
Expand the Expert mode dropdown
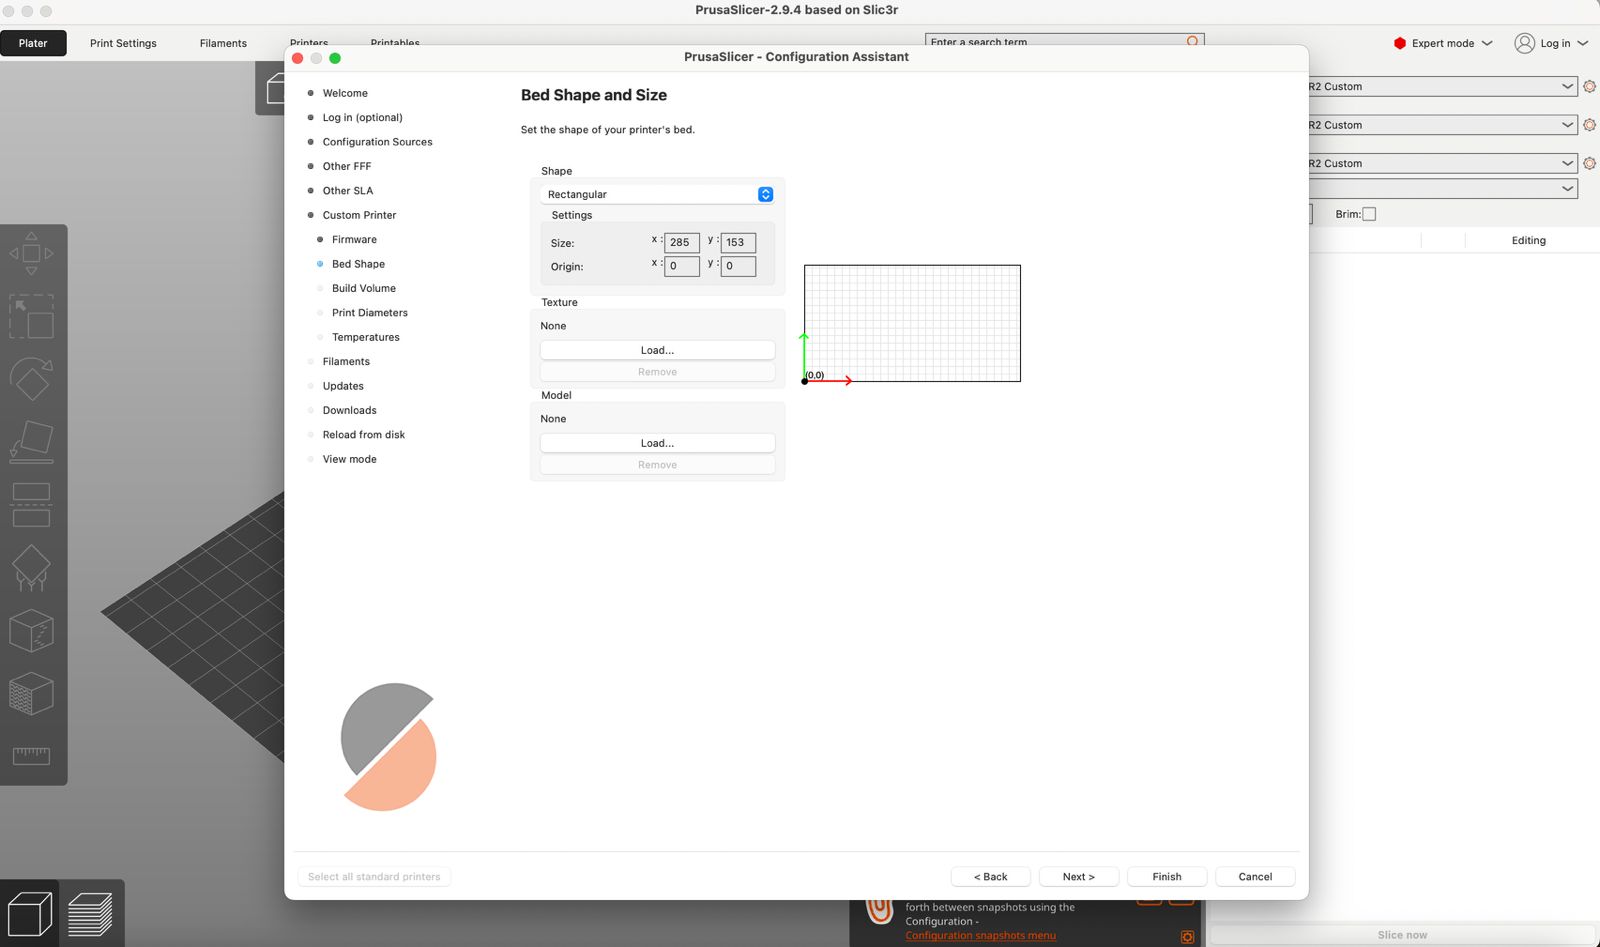1443,43
